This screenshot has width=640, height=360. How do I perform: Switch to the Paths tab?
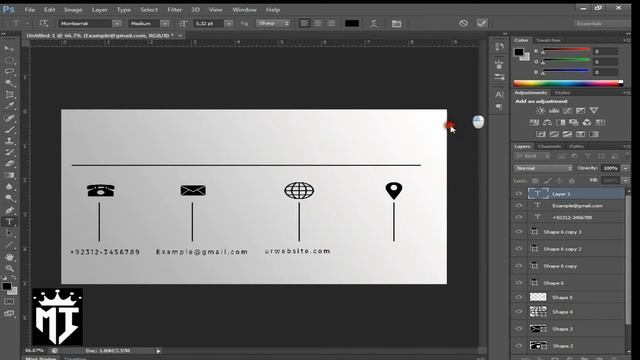click(x=576, y=146)
